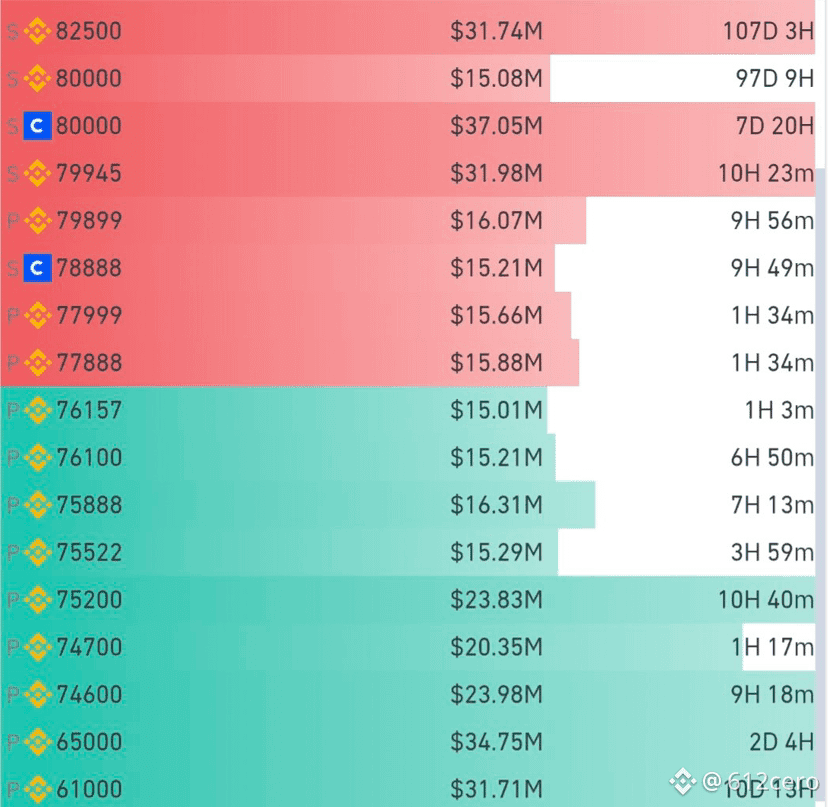
Task: Click the 9H 56m duration
Action: (x=773, y=221)
